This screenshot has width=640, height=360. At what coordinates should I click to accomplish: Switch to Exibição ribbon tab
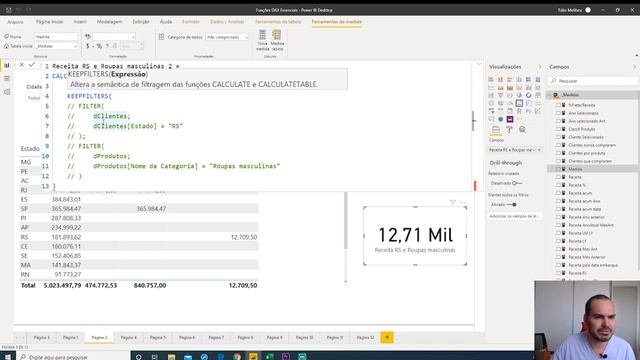141,22
